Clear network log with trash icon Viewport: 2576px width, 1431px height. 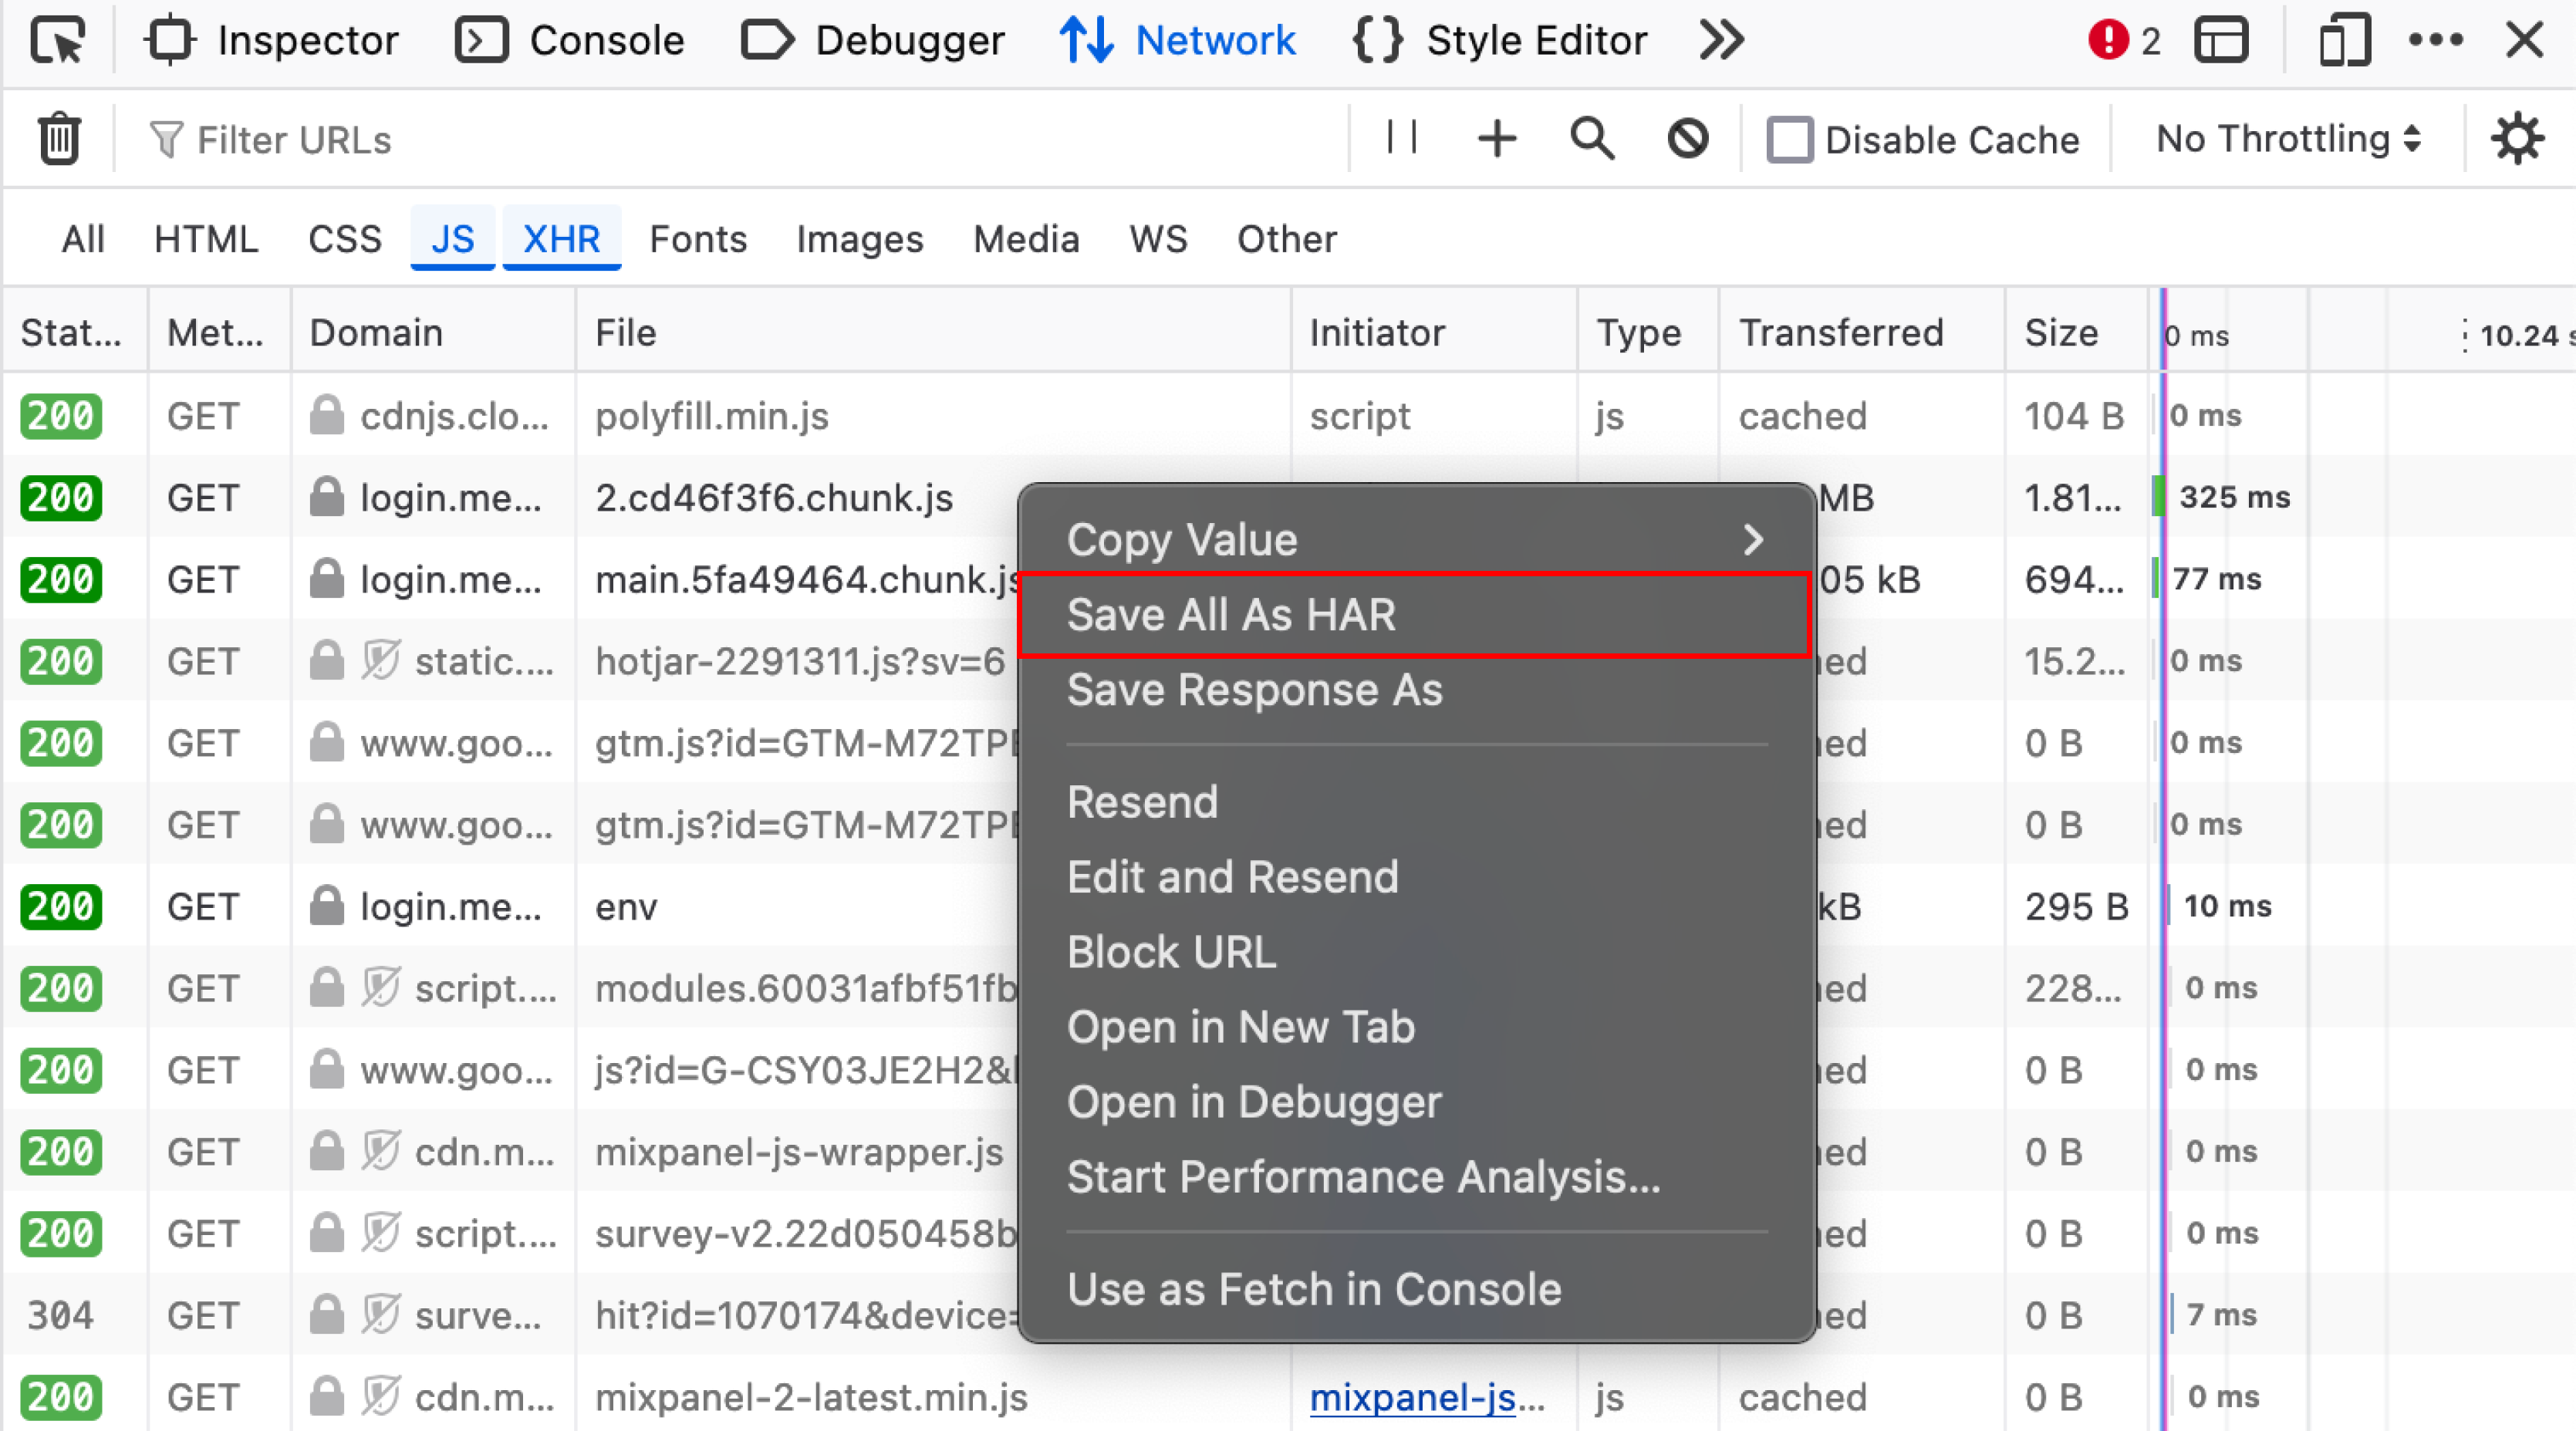coord(59,139)
